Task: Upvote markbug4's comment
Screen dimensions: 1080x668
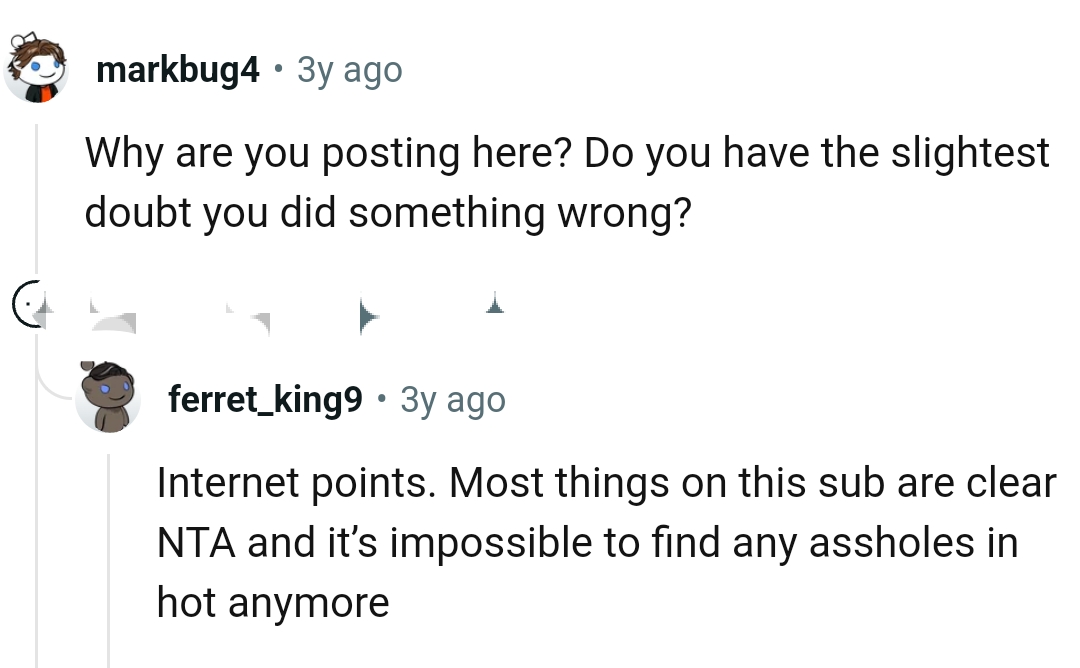Action: 45,308
